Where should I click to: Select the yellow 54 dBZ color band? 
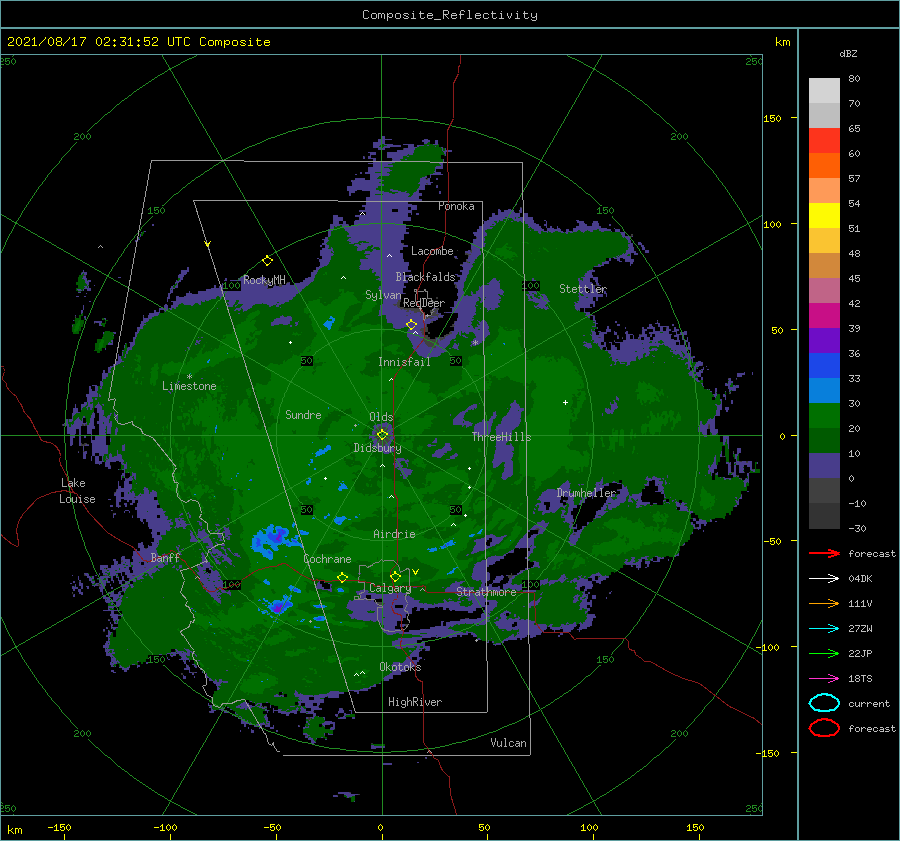(x=824, y=215)
